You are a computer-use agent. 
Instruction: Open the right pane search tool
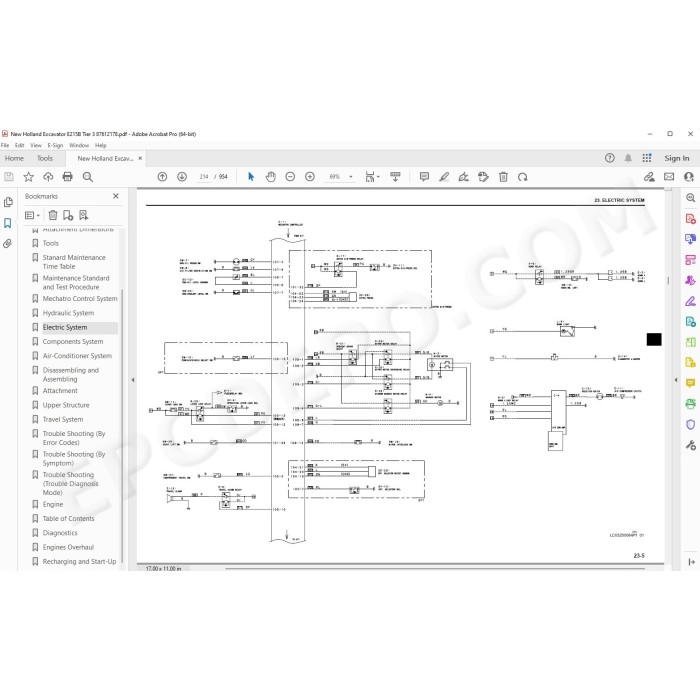(x=690, y=198)
